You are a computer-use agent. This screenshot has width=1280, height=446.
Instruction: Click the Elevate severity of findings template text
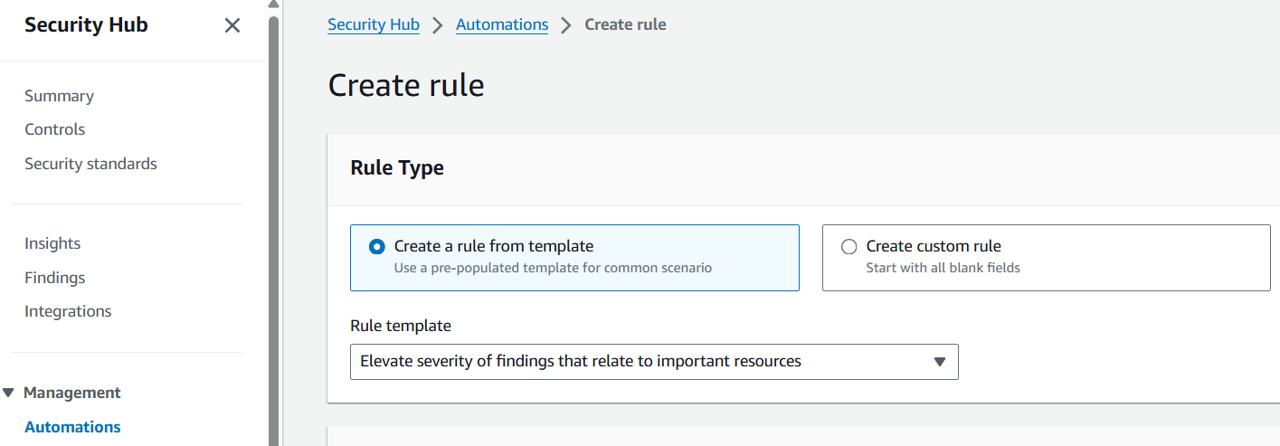tap(580, 362)
